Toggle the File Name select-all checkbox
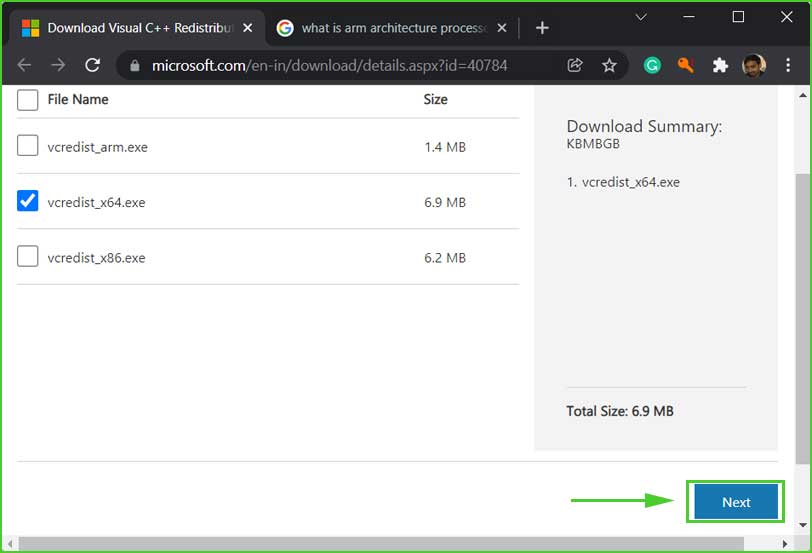The image size is (812, 553). click(x=27, y=99)
